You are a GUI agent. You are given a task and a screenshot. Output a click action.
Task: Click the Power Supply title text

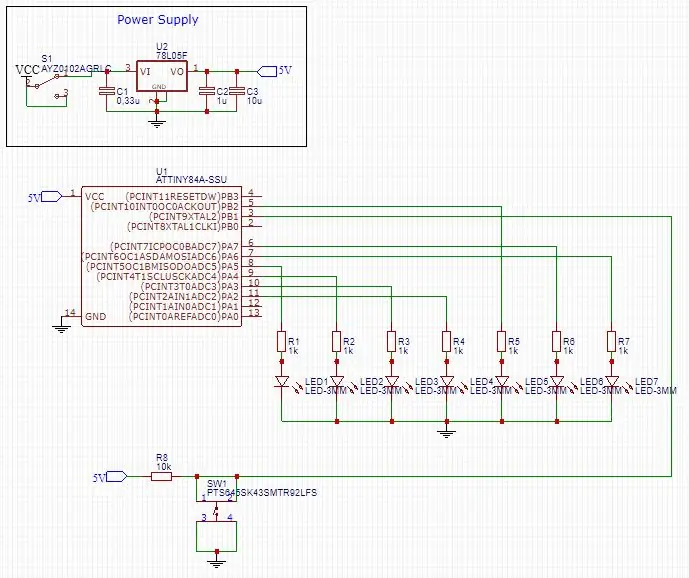[158, 20]
